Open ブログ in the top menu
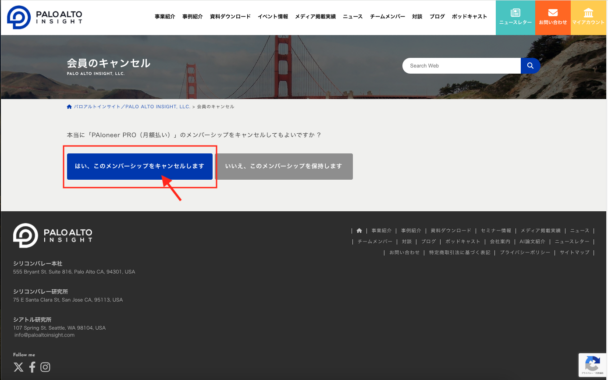The width and height of the screenshot is (608, 380). [437, 17]
